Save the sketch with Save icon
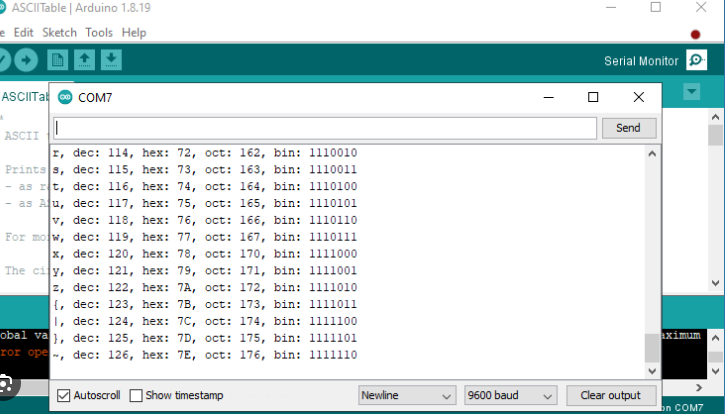 pyautogui.click(x=111, y=60)
